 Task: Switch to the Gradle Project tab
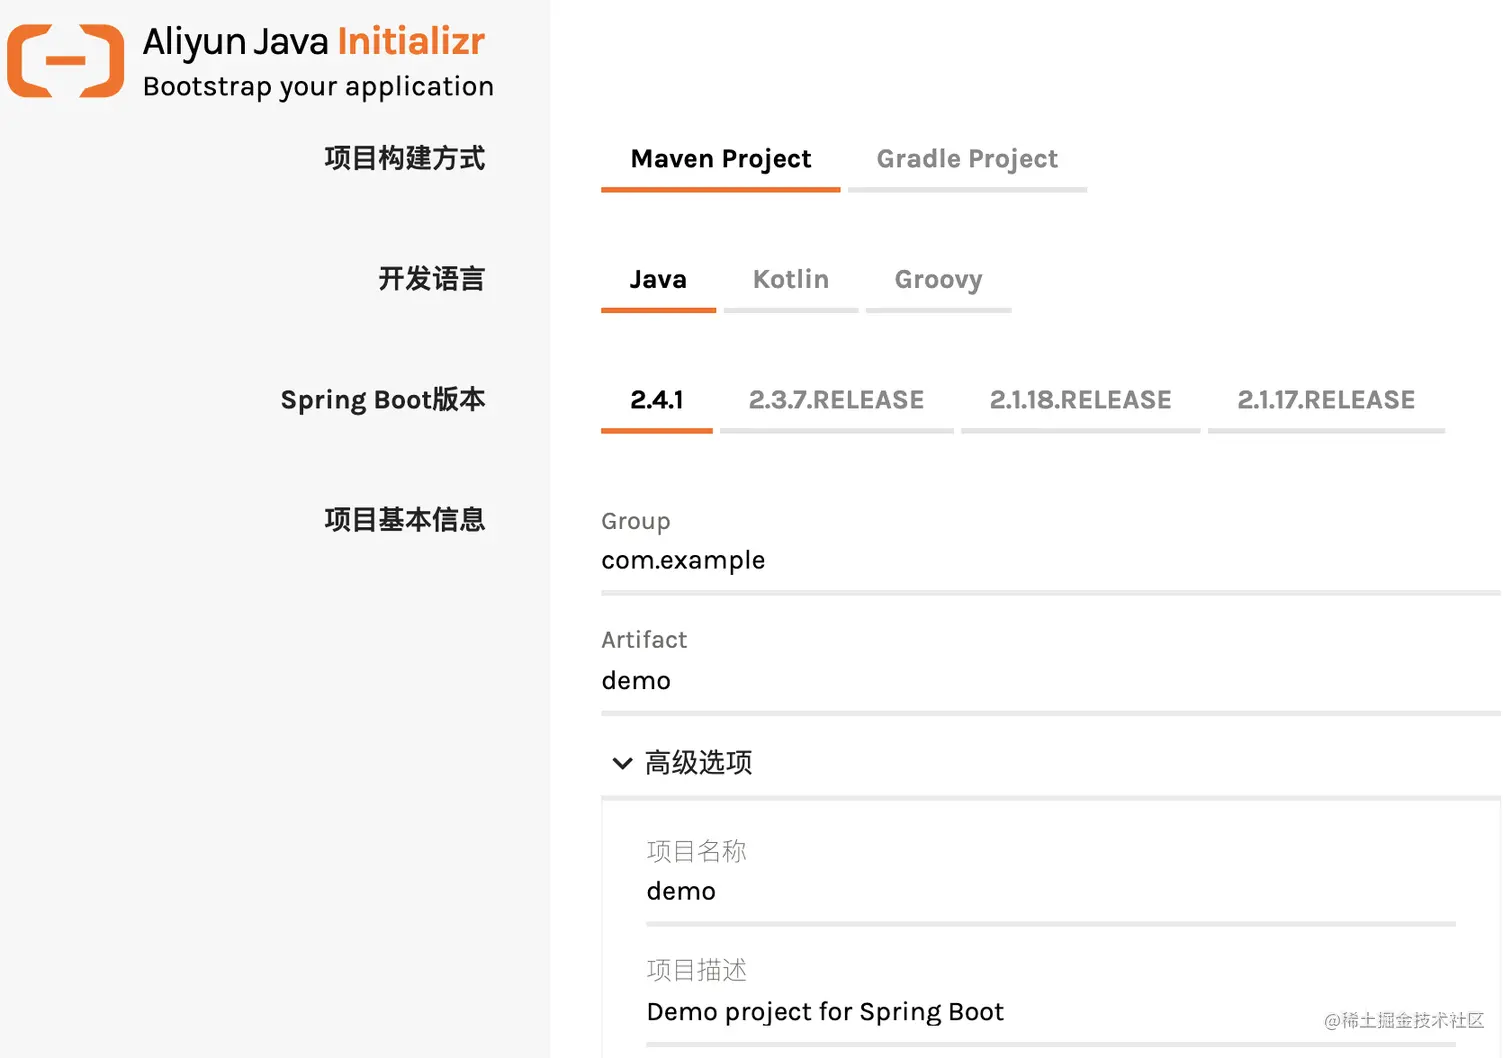[x=966, y=159]
